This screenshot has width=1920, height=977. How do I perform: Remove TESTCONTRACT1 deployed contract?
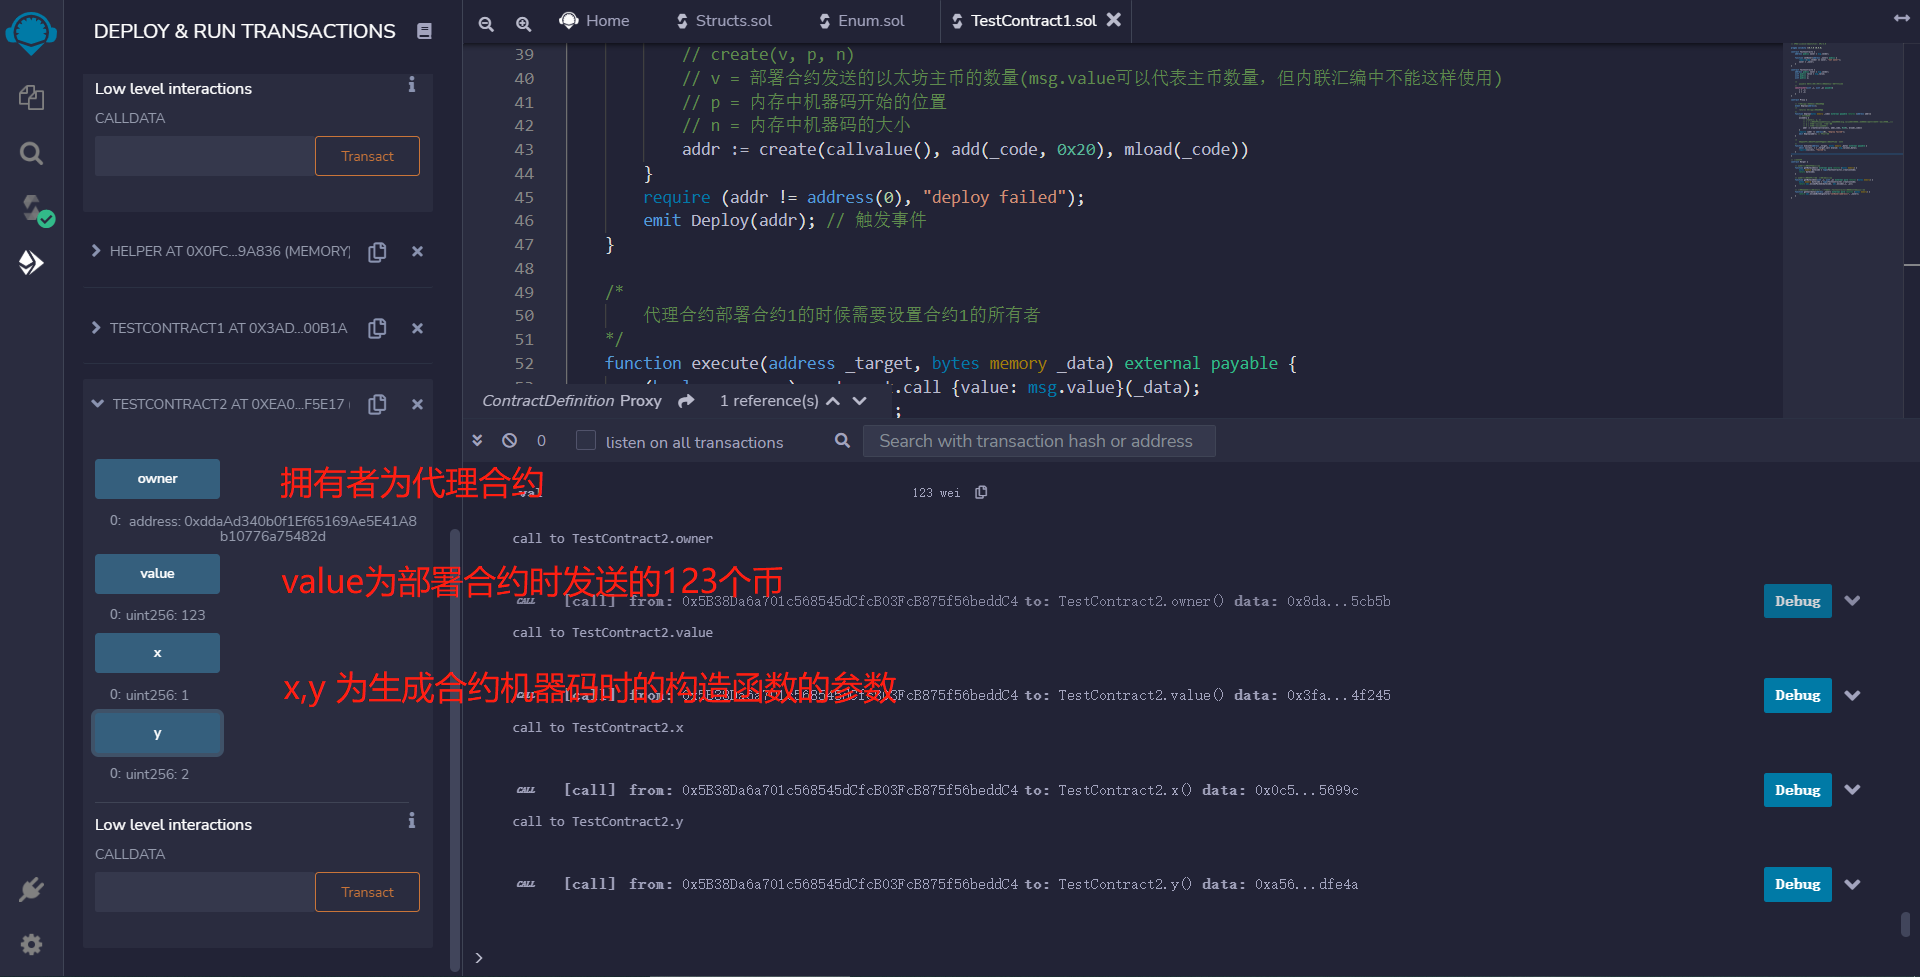coord(417,328)
